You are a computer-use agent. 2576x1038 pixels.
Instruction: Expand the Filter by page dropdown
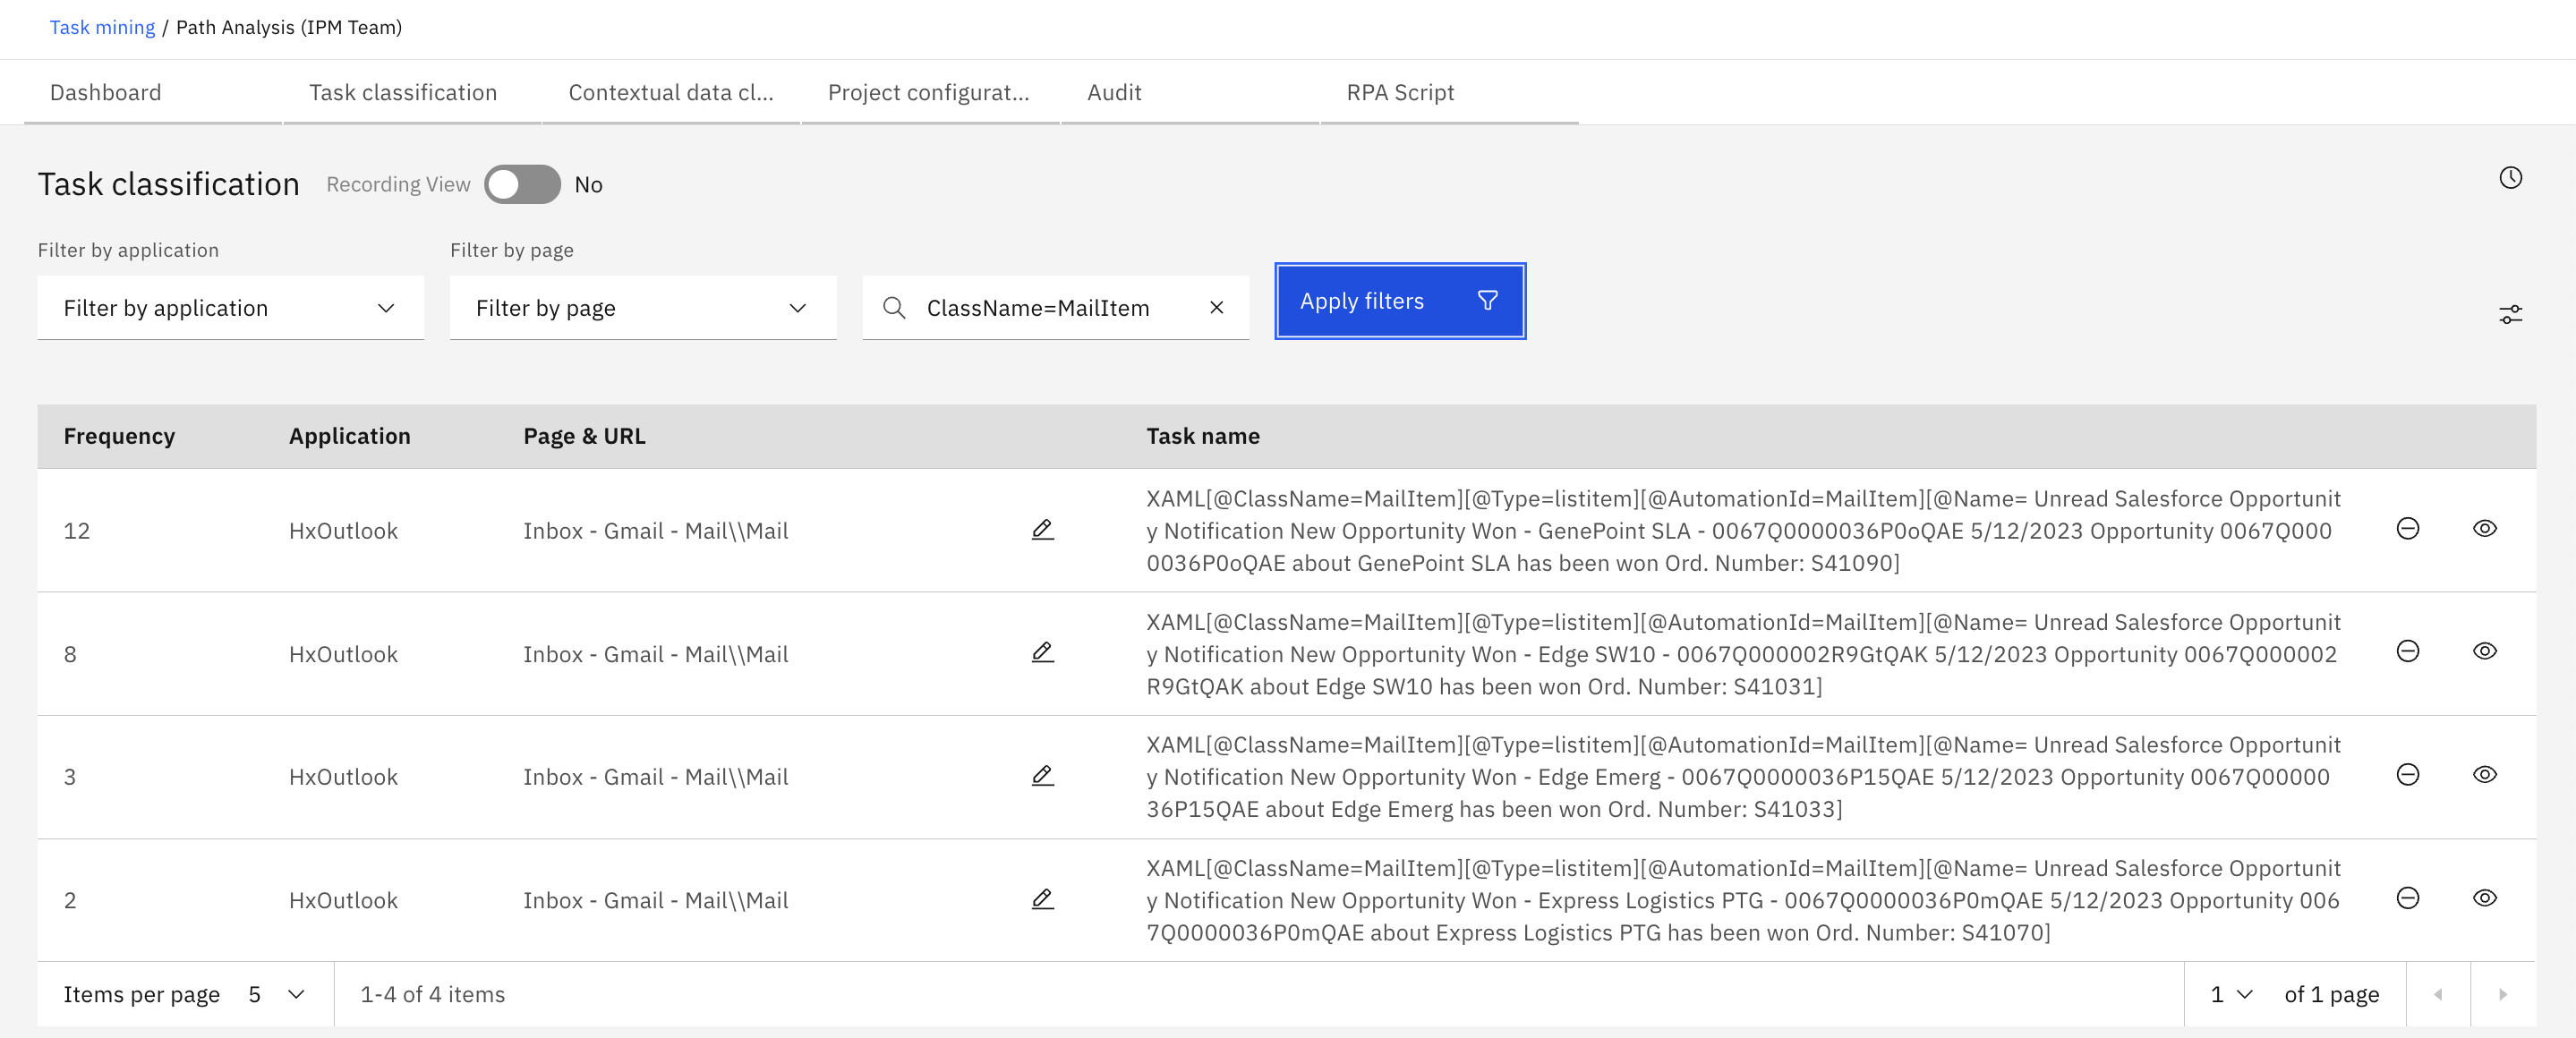coord(642,308)
